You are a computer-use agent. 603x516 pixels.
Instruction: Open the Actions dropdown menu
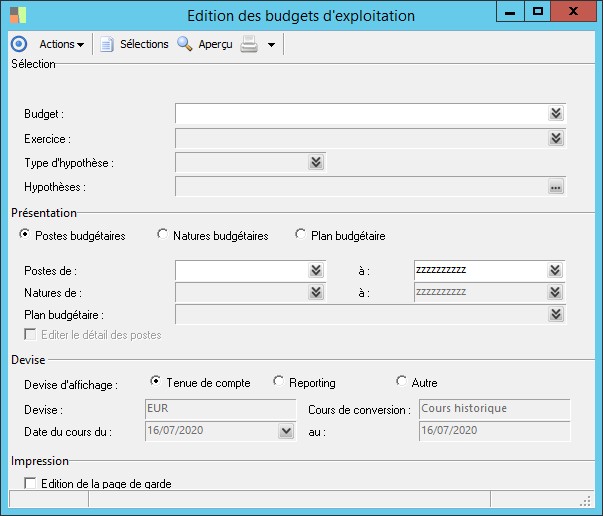click(x=62, y=44)
